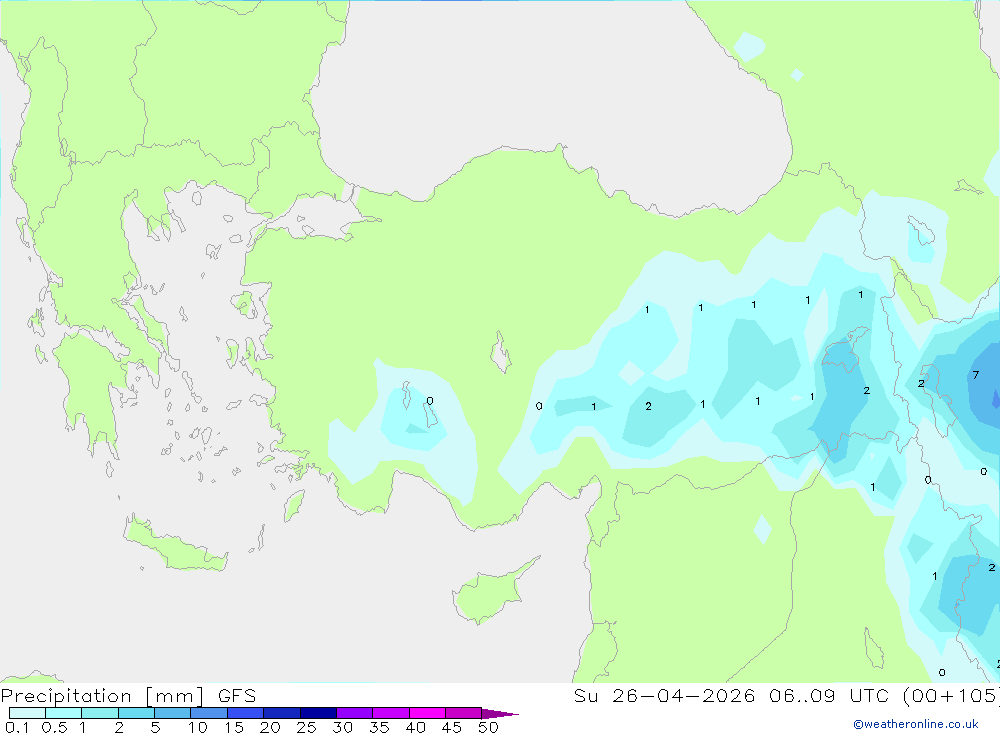Click the '45' legend scale label

pyautogui.click(x=452, y=727)
